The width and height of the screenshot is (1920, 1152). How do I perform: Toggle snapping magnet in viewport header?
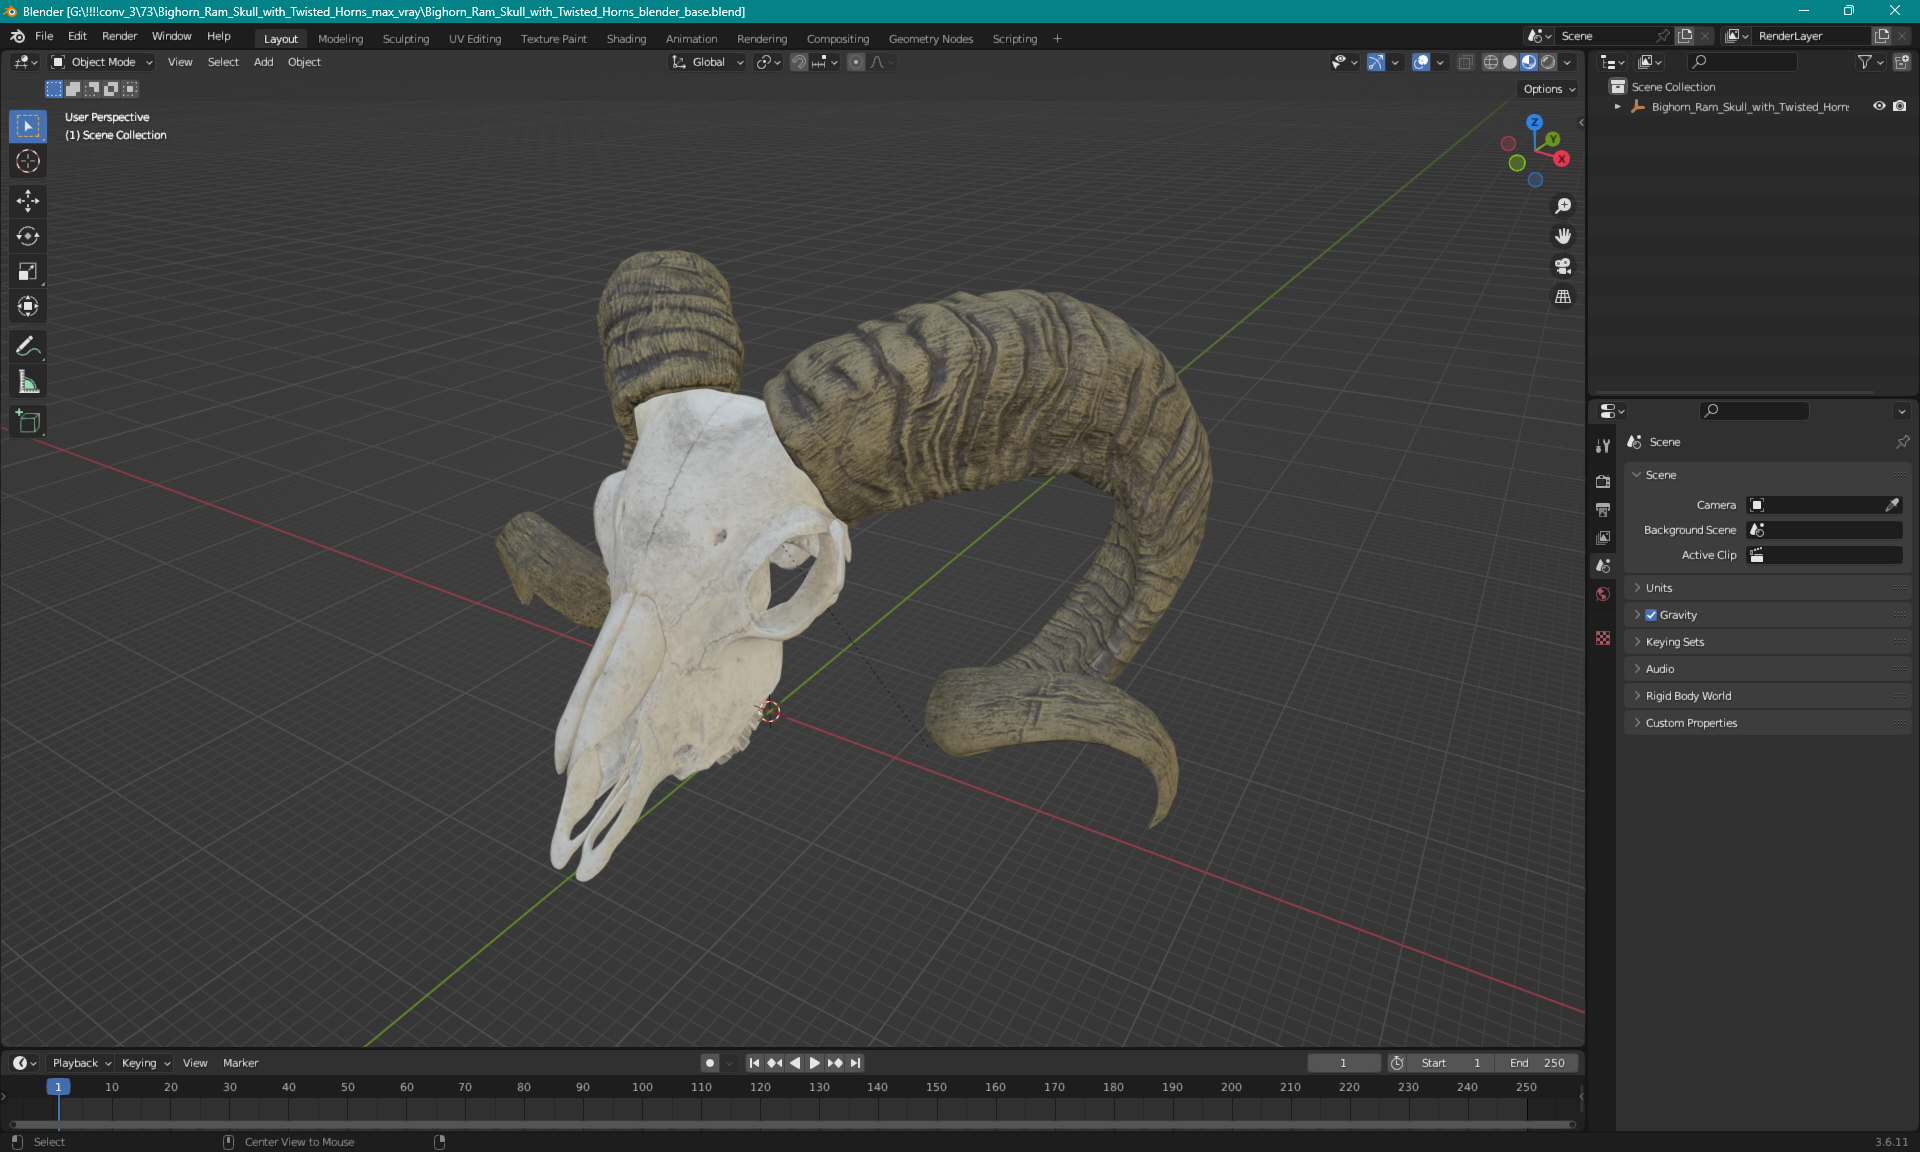click(798, 62)
